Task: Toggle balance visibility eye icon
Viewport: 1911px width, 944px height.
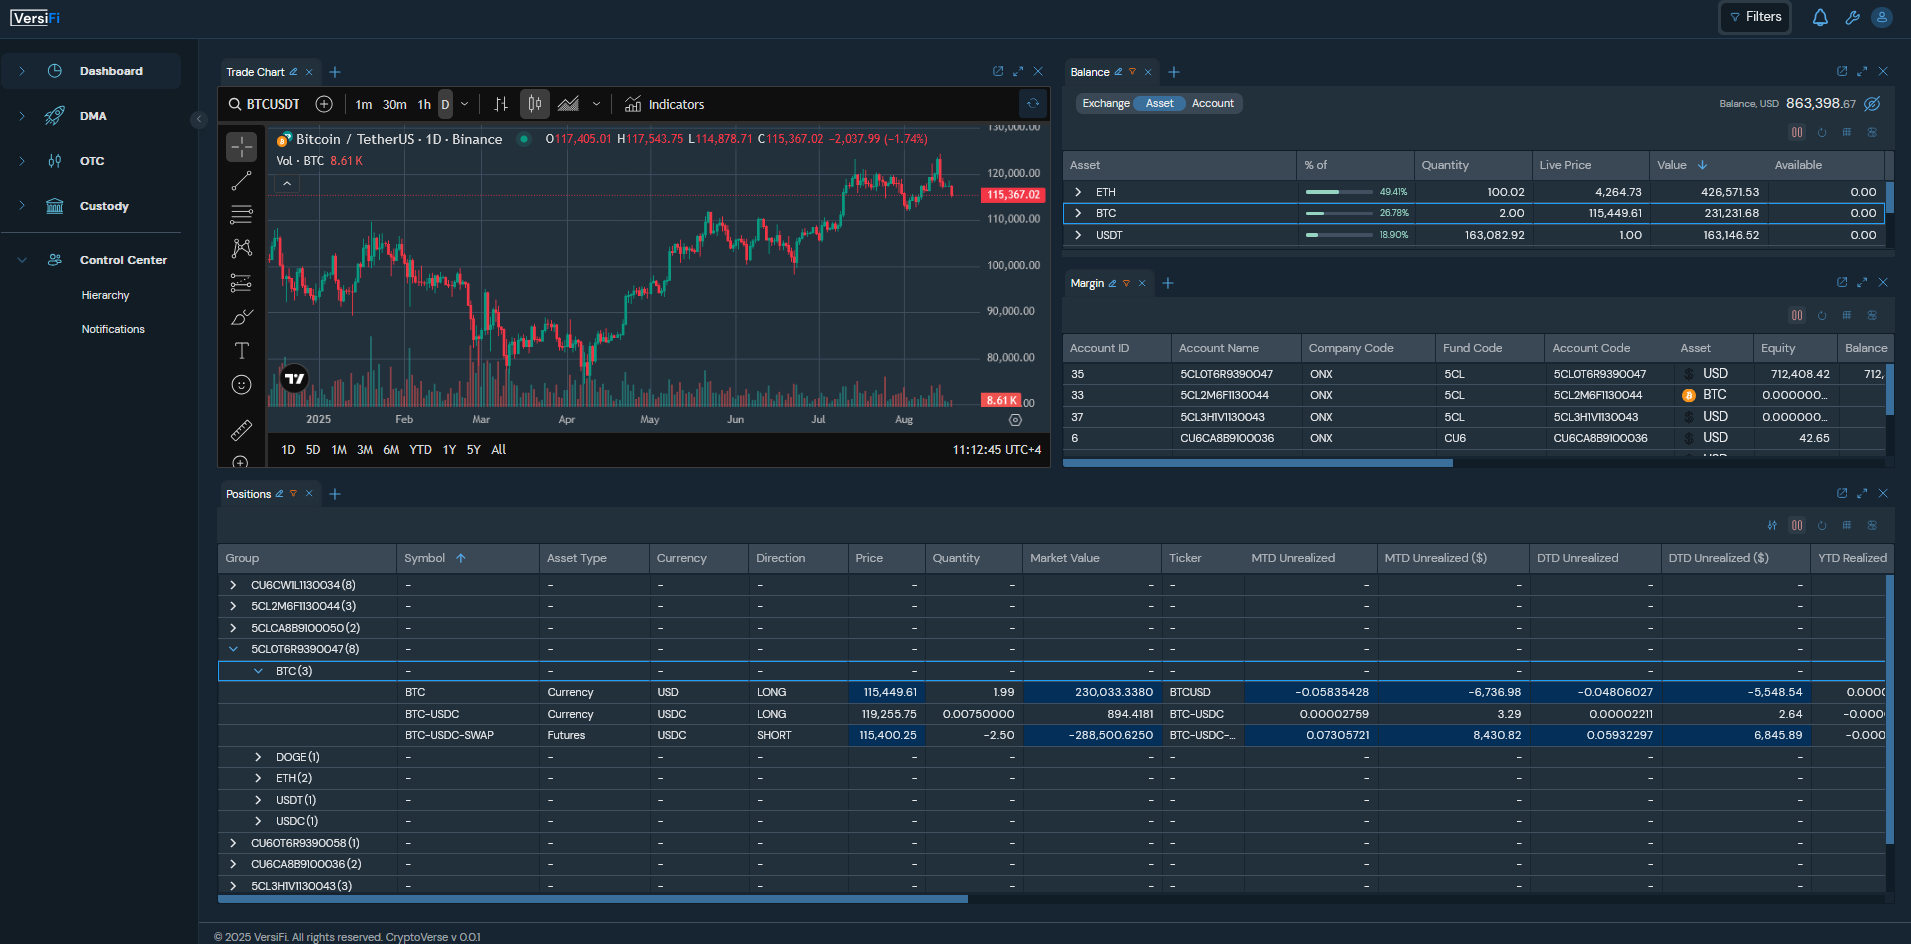Action: (x=1872, y=104)
